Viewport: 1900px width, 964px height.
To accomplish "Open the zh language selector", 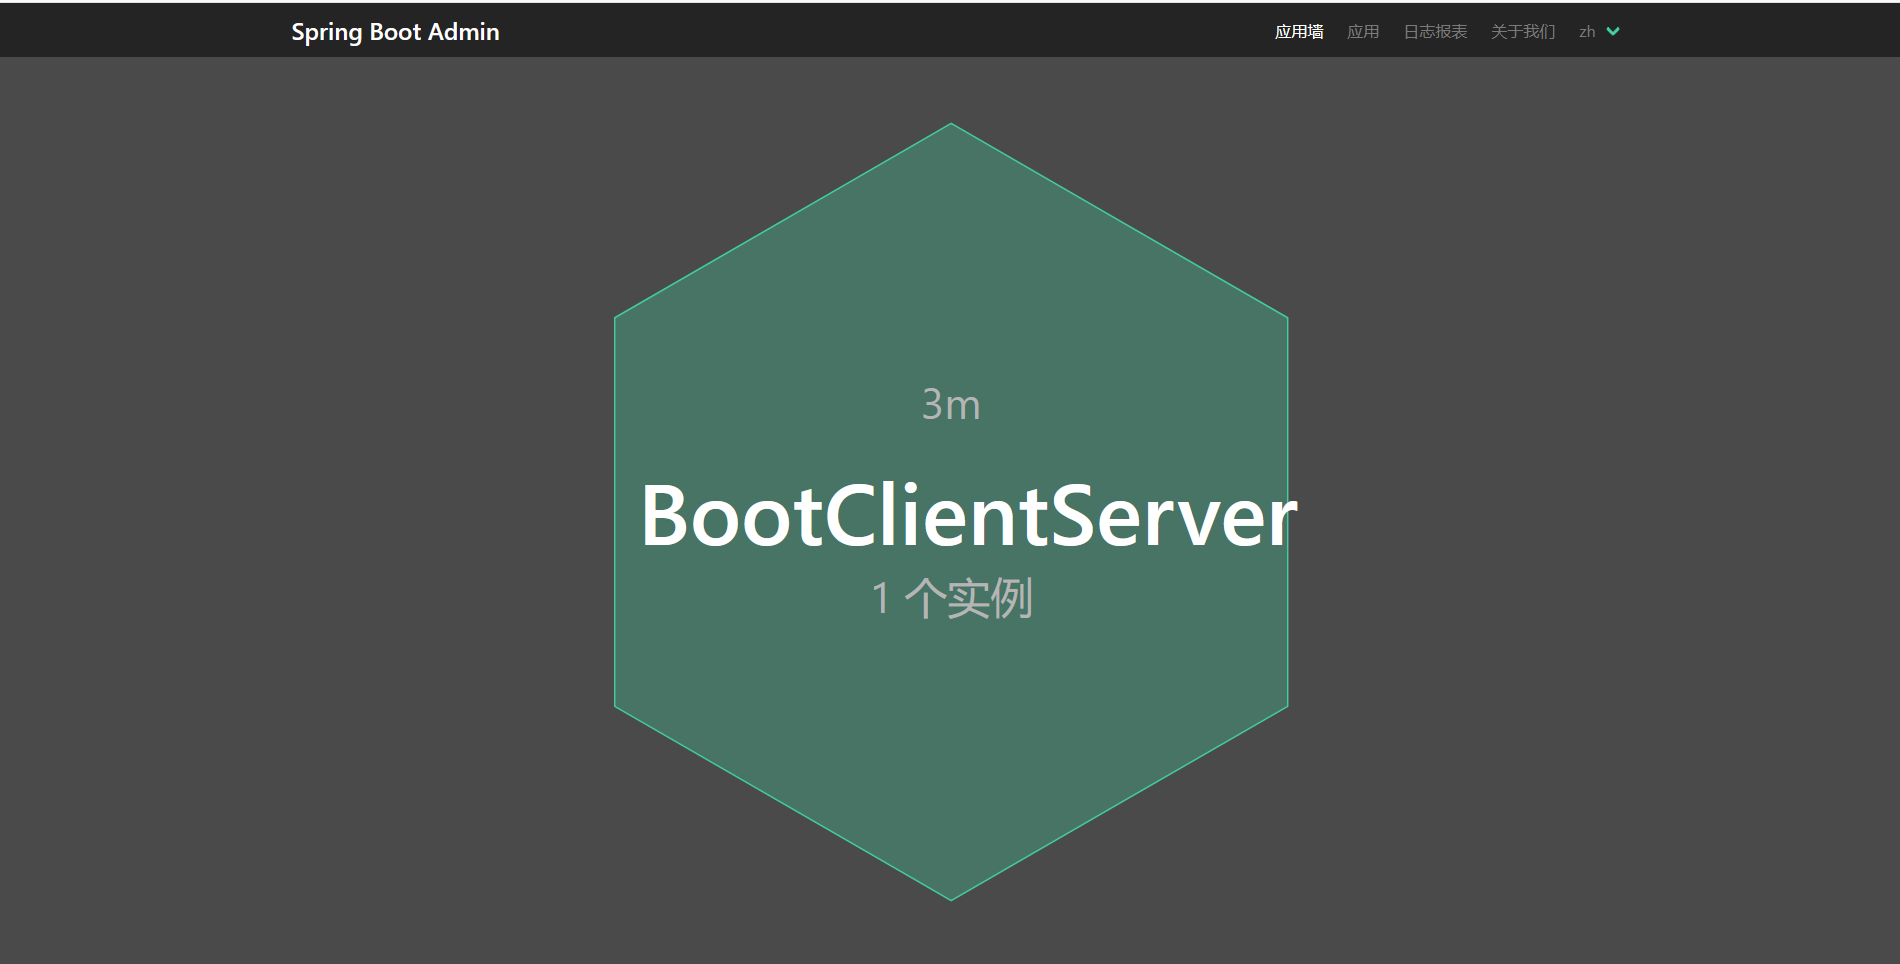I will (x=1587, y=32).
